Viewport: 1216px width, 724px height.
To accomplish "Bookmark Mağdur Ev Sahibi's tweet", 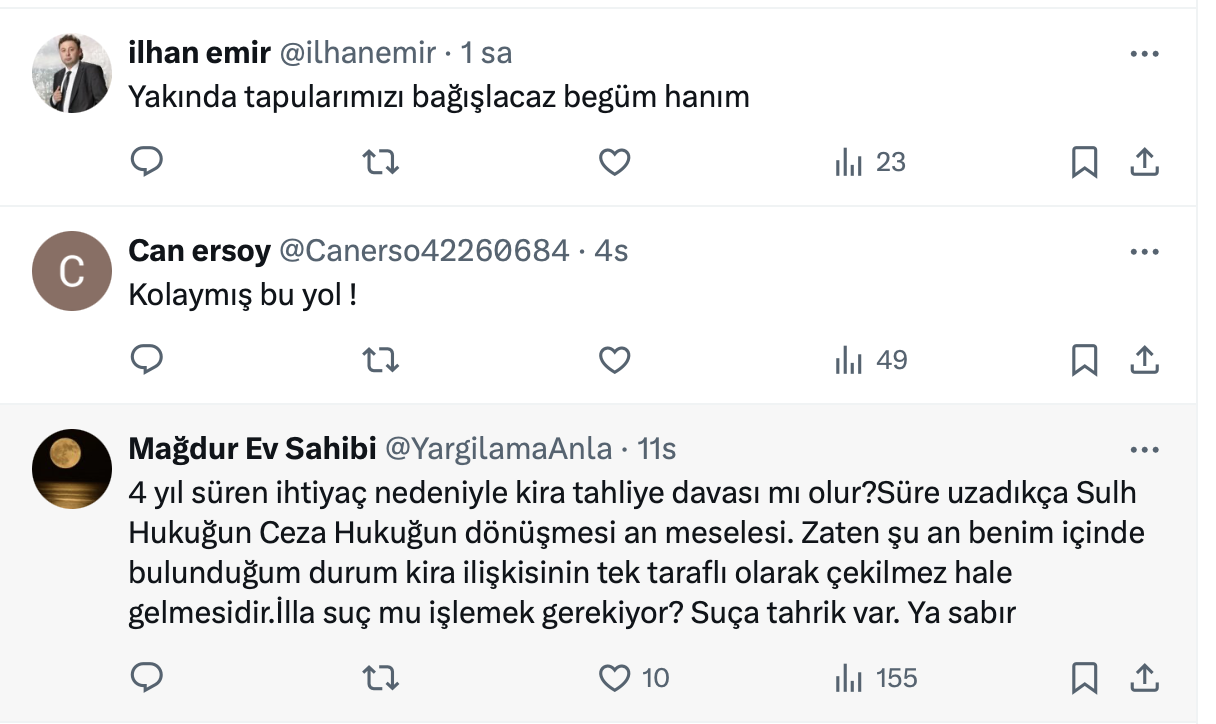I will coord(1084,678).
